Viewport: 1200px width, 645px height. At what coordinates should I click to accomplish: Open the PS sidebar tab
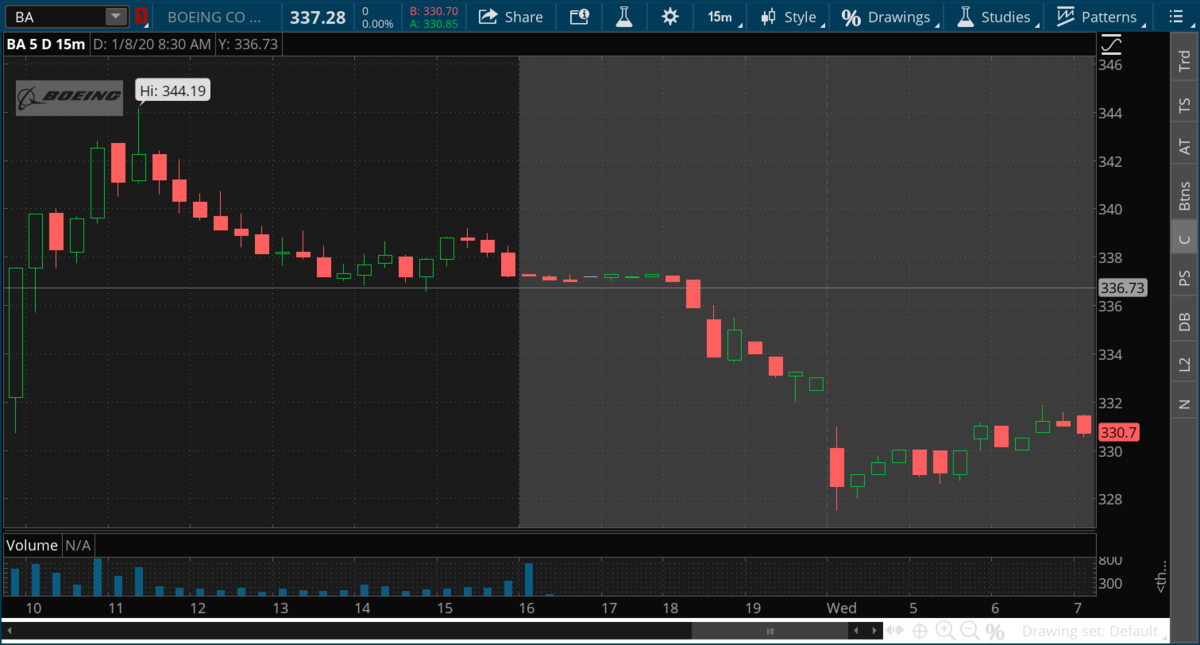[x=1184, y=278]
